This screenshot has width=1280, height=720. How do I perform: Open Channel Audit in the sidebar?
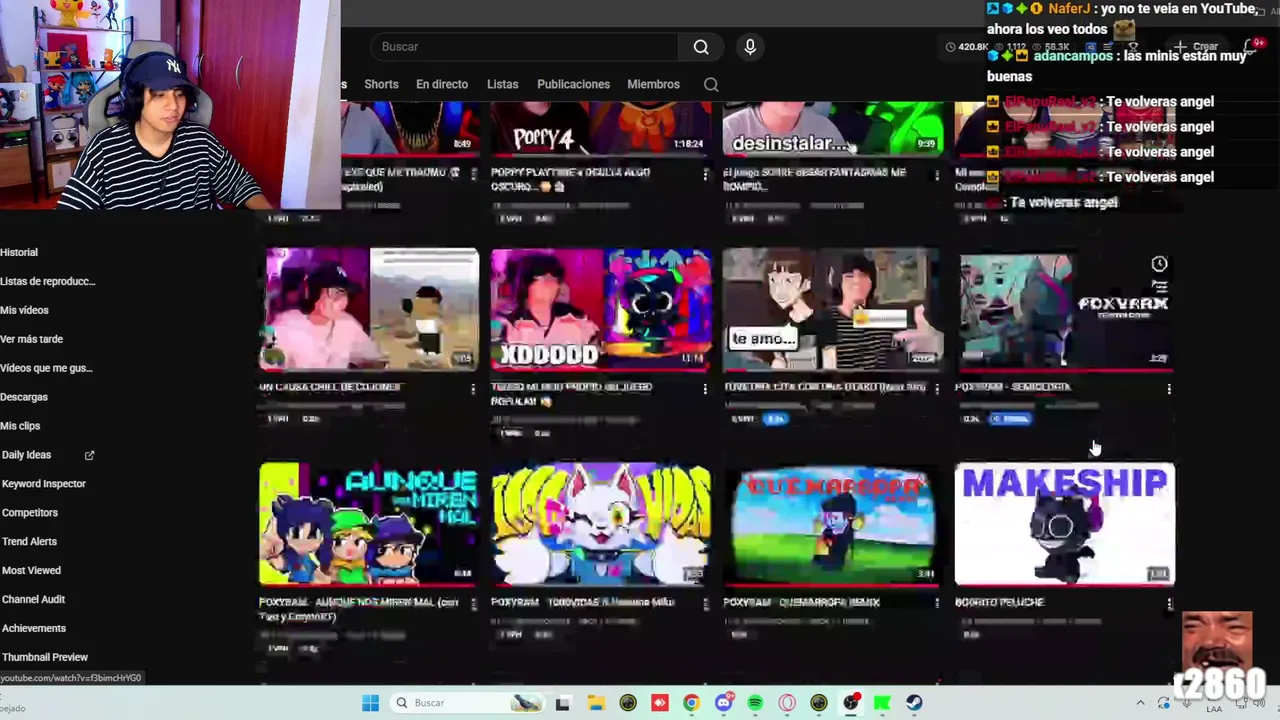click(33, 600)
